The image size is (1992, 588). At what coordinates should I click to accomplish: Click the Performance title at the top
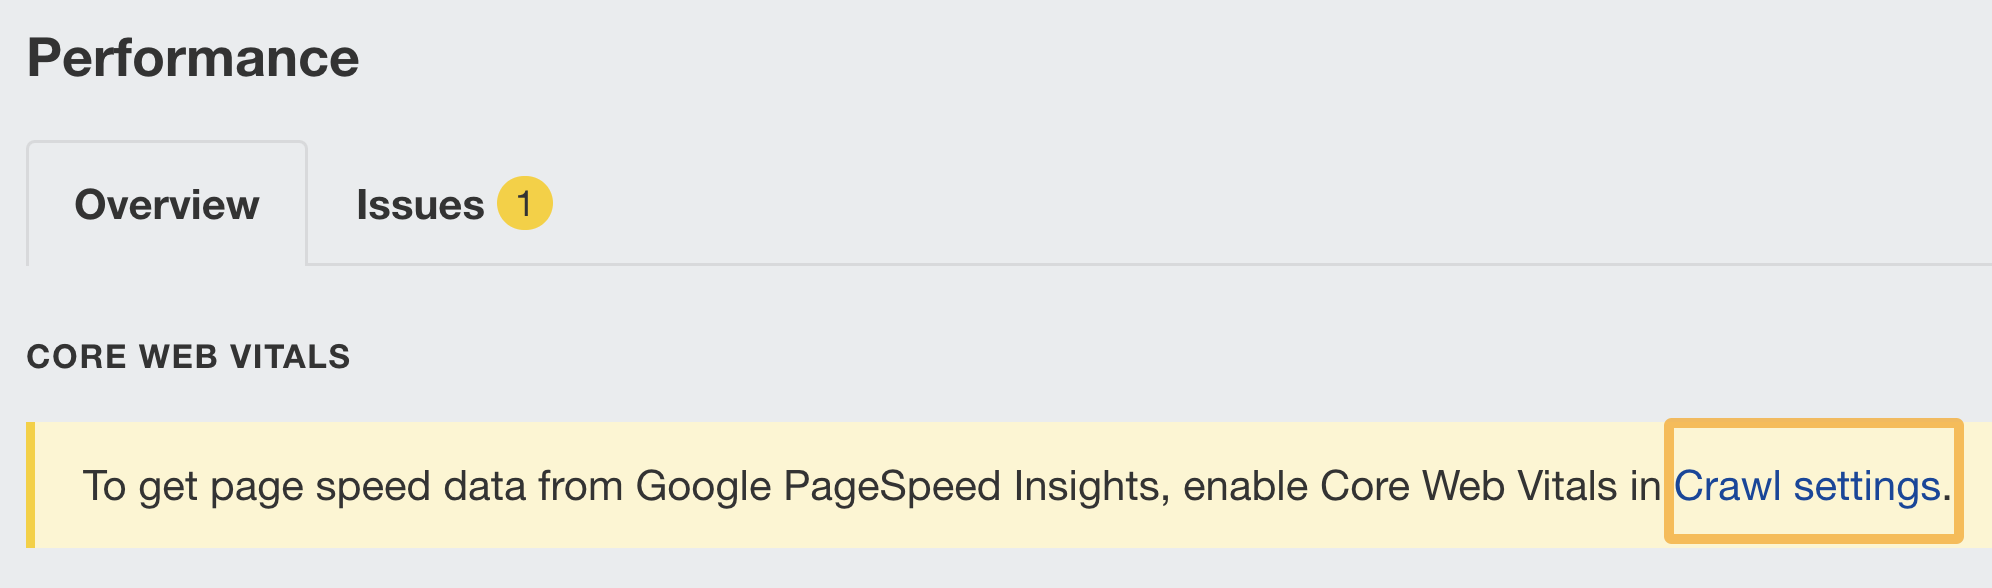coord(193,57)
